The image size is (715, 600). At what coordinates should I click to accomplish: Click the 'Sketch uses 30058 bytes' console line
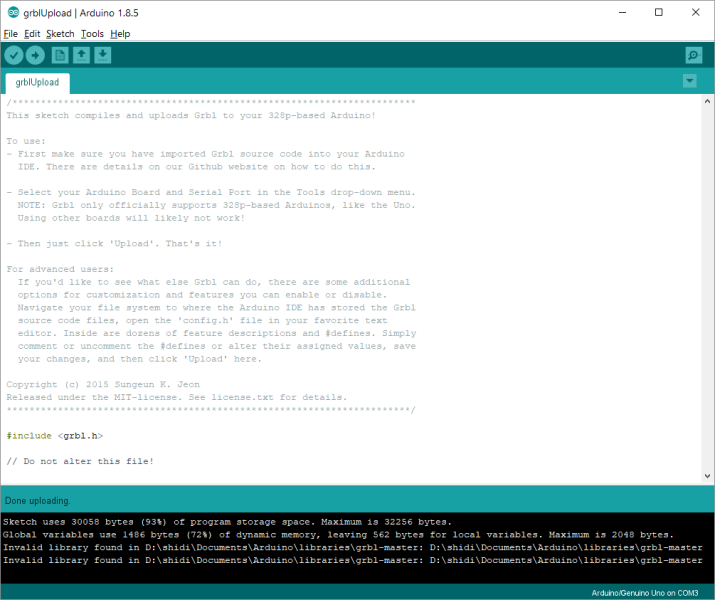point(227,522)
